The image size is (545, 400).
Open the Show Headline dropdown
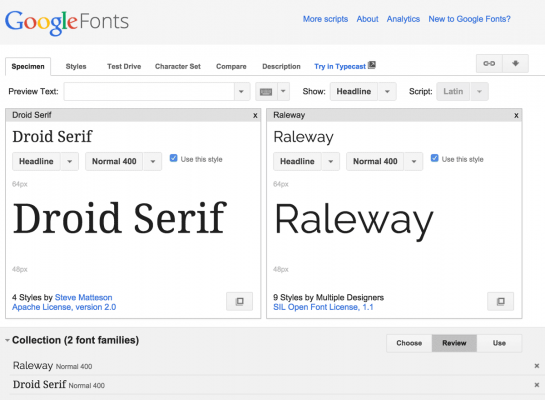pos(363,92)
